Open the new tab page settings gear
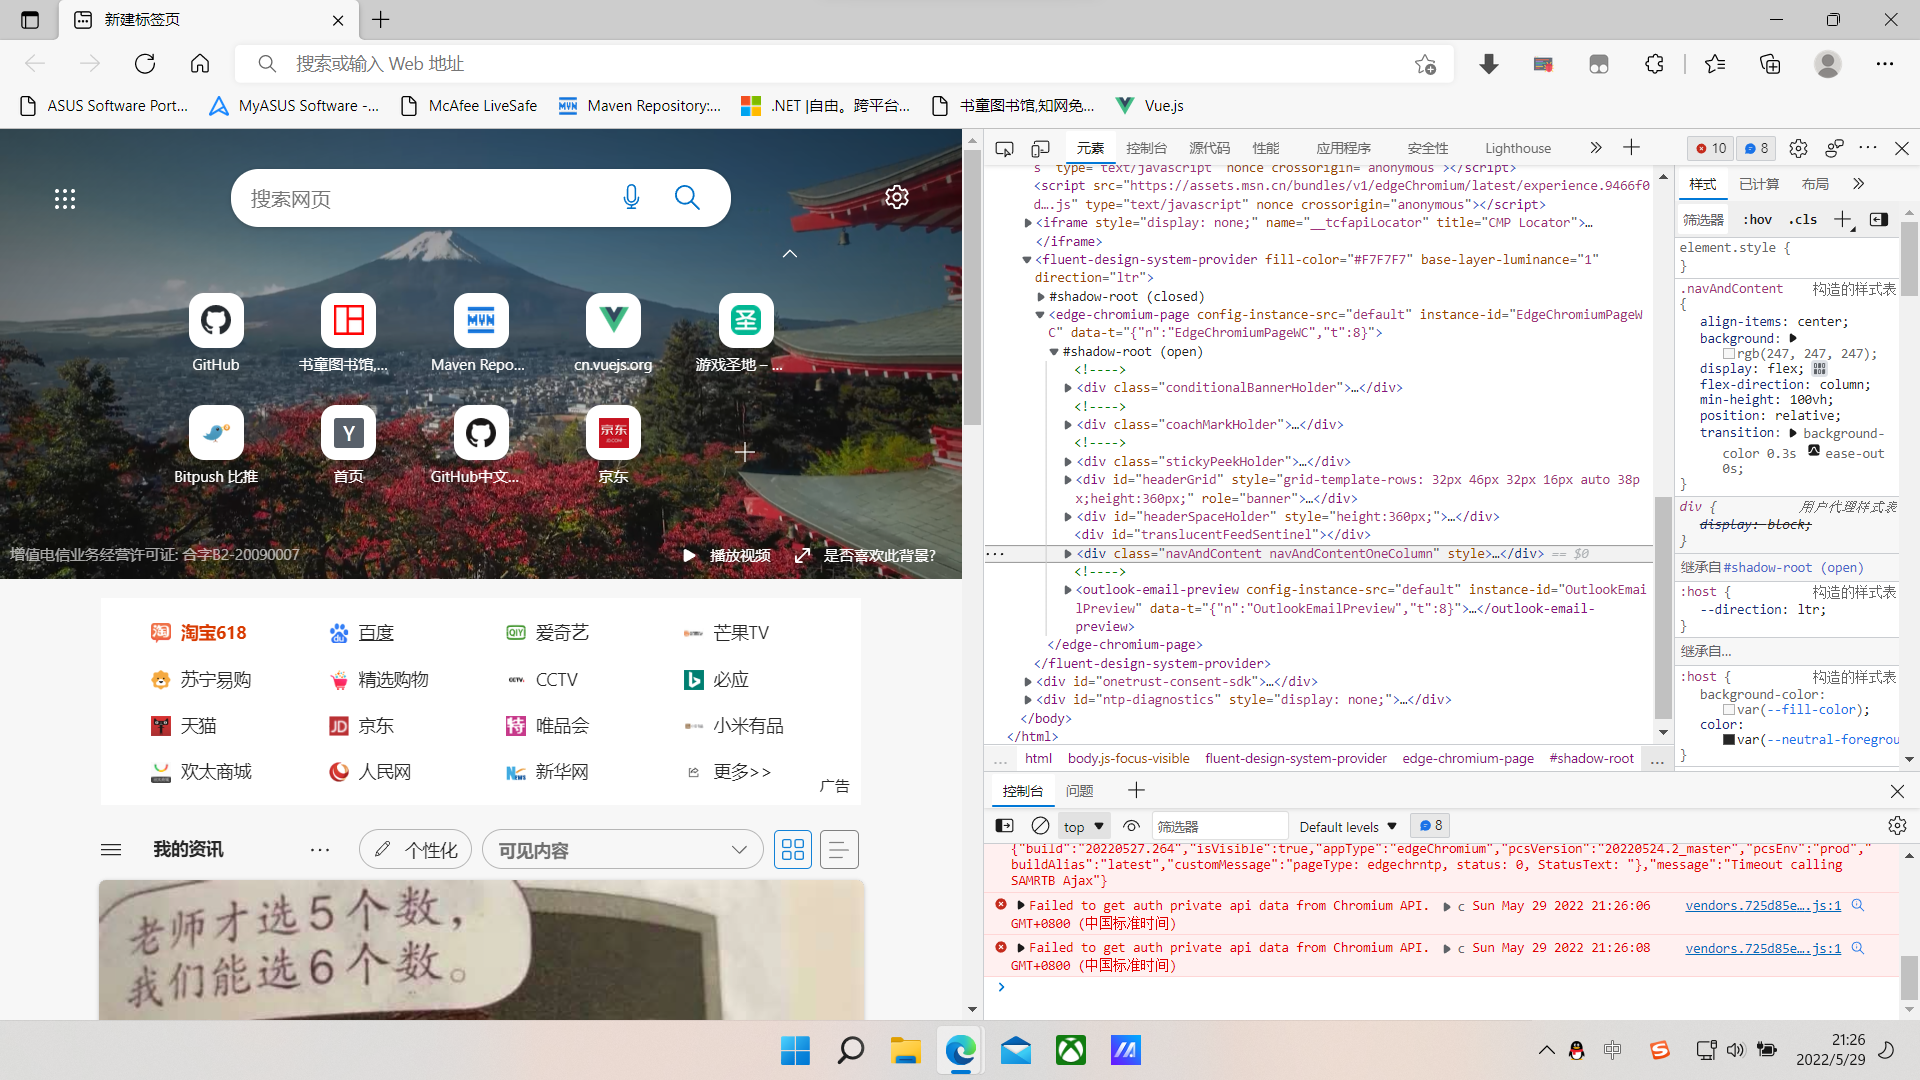Screen dimensions: 1920x1080 point(897,197)
